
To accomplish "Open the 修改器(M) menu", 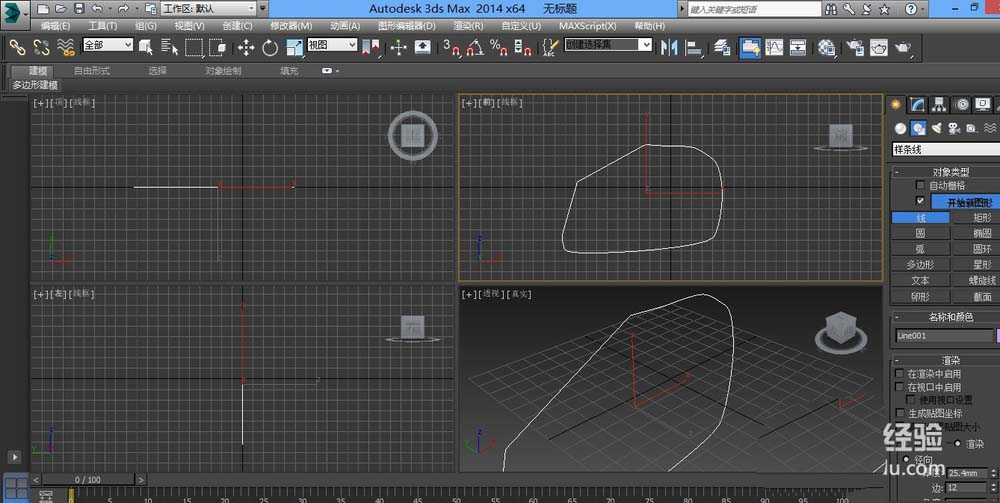I will point(291,25).
